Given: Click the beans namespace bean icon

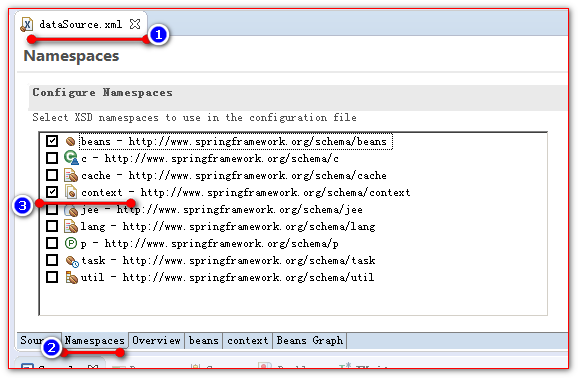Looking at the screenshot, I should point(70,141).
